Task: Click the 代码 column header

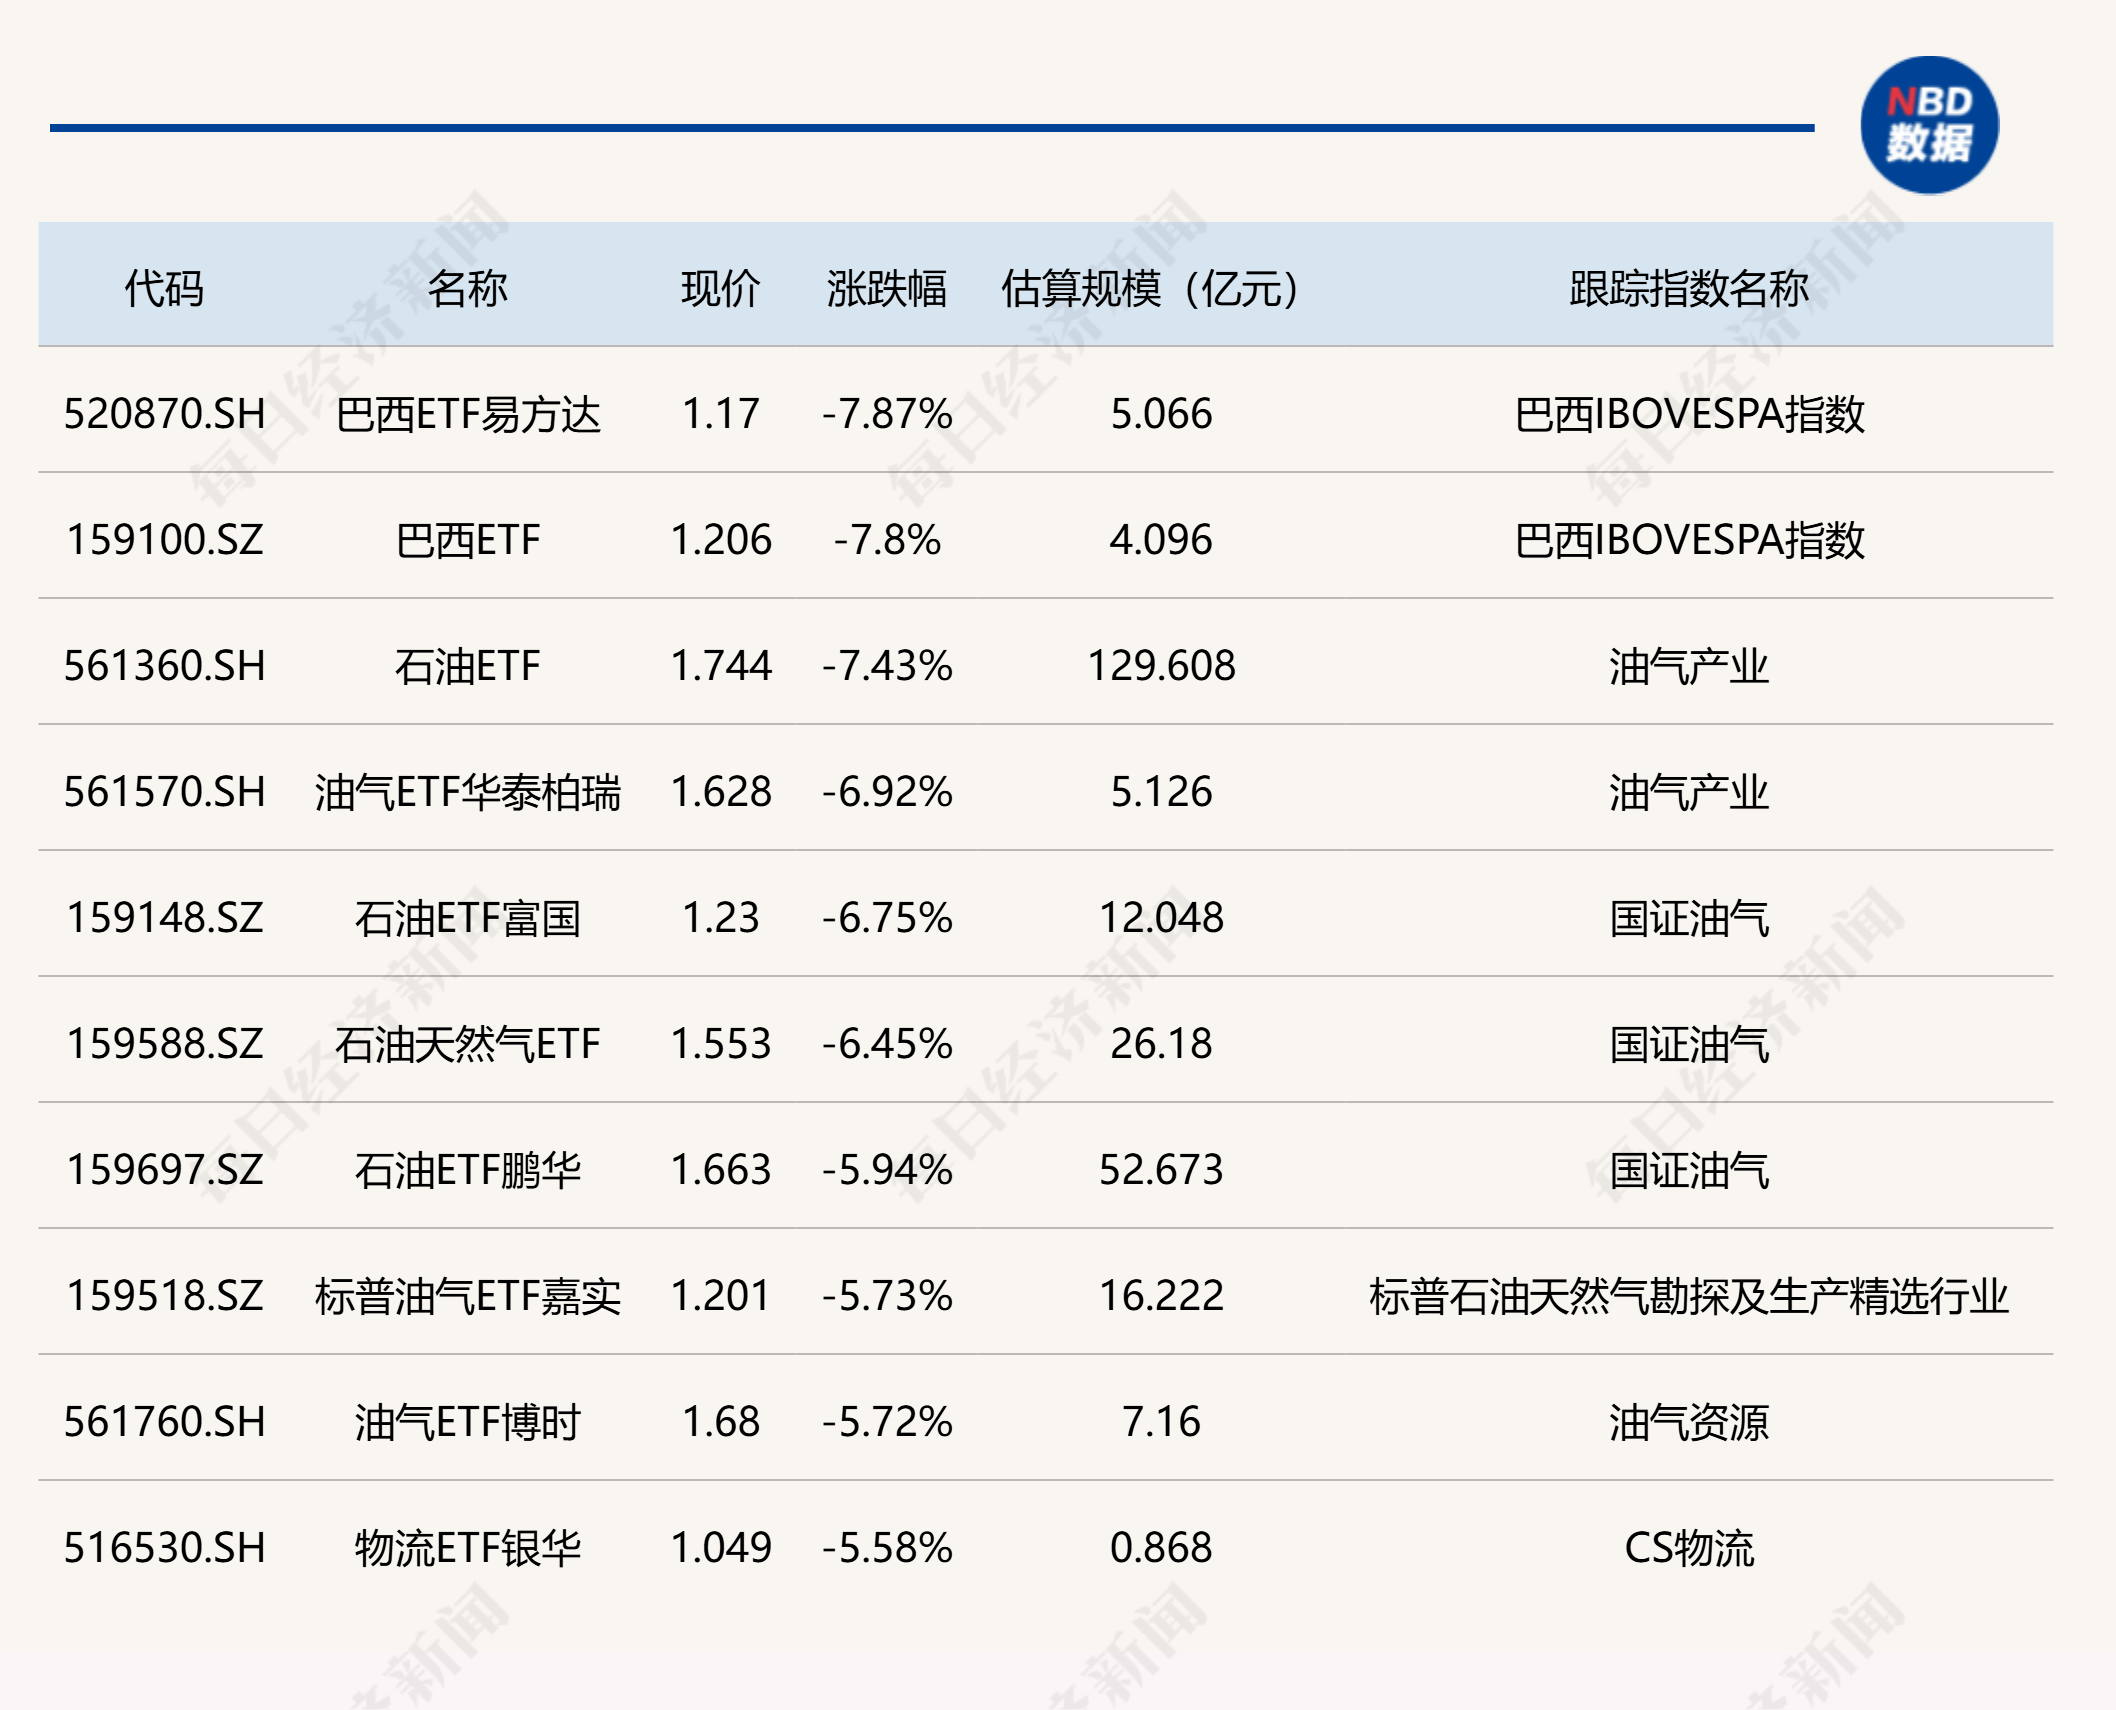Action: point(164,288)
